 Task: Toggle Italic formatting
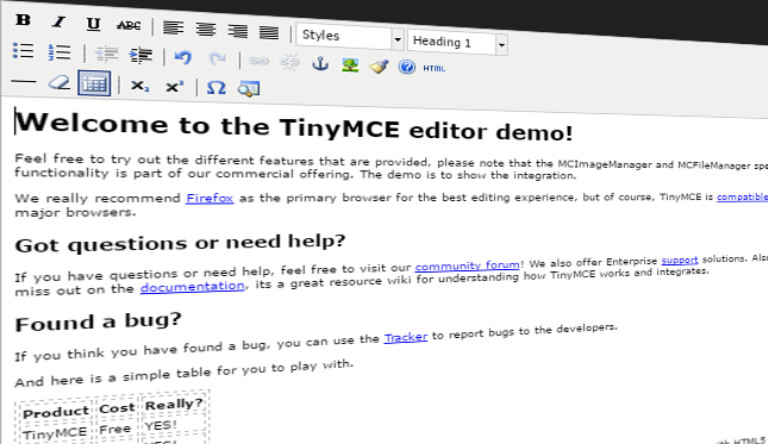pyautogui.click(x=58, y=22)
